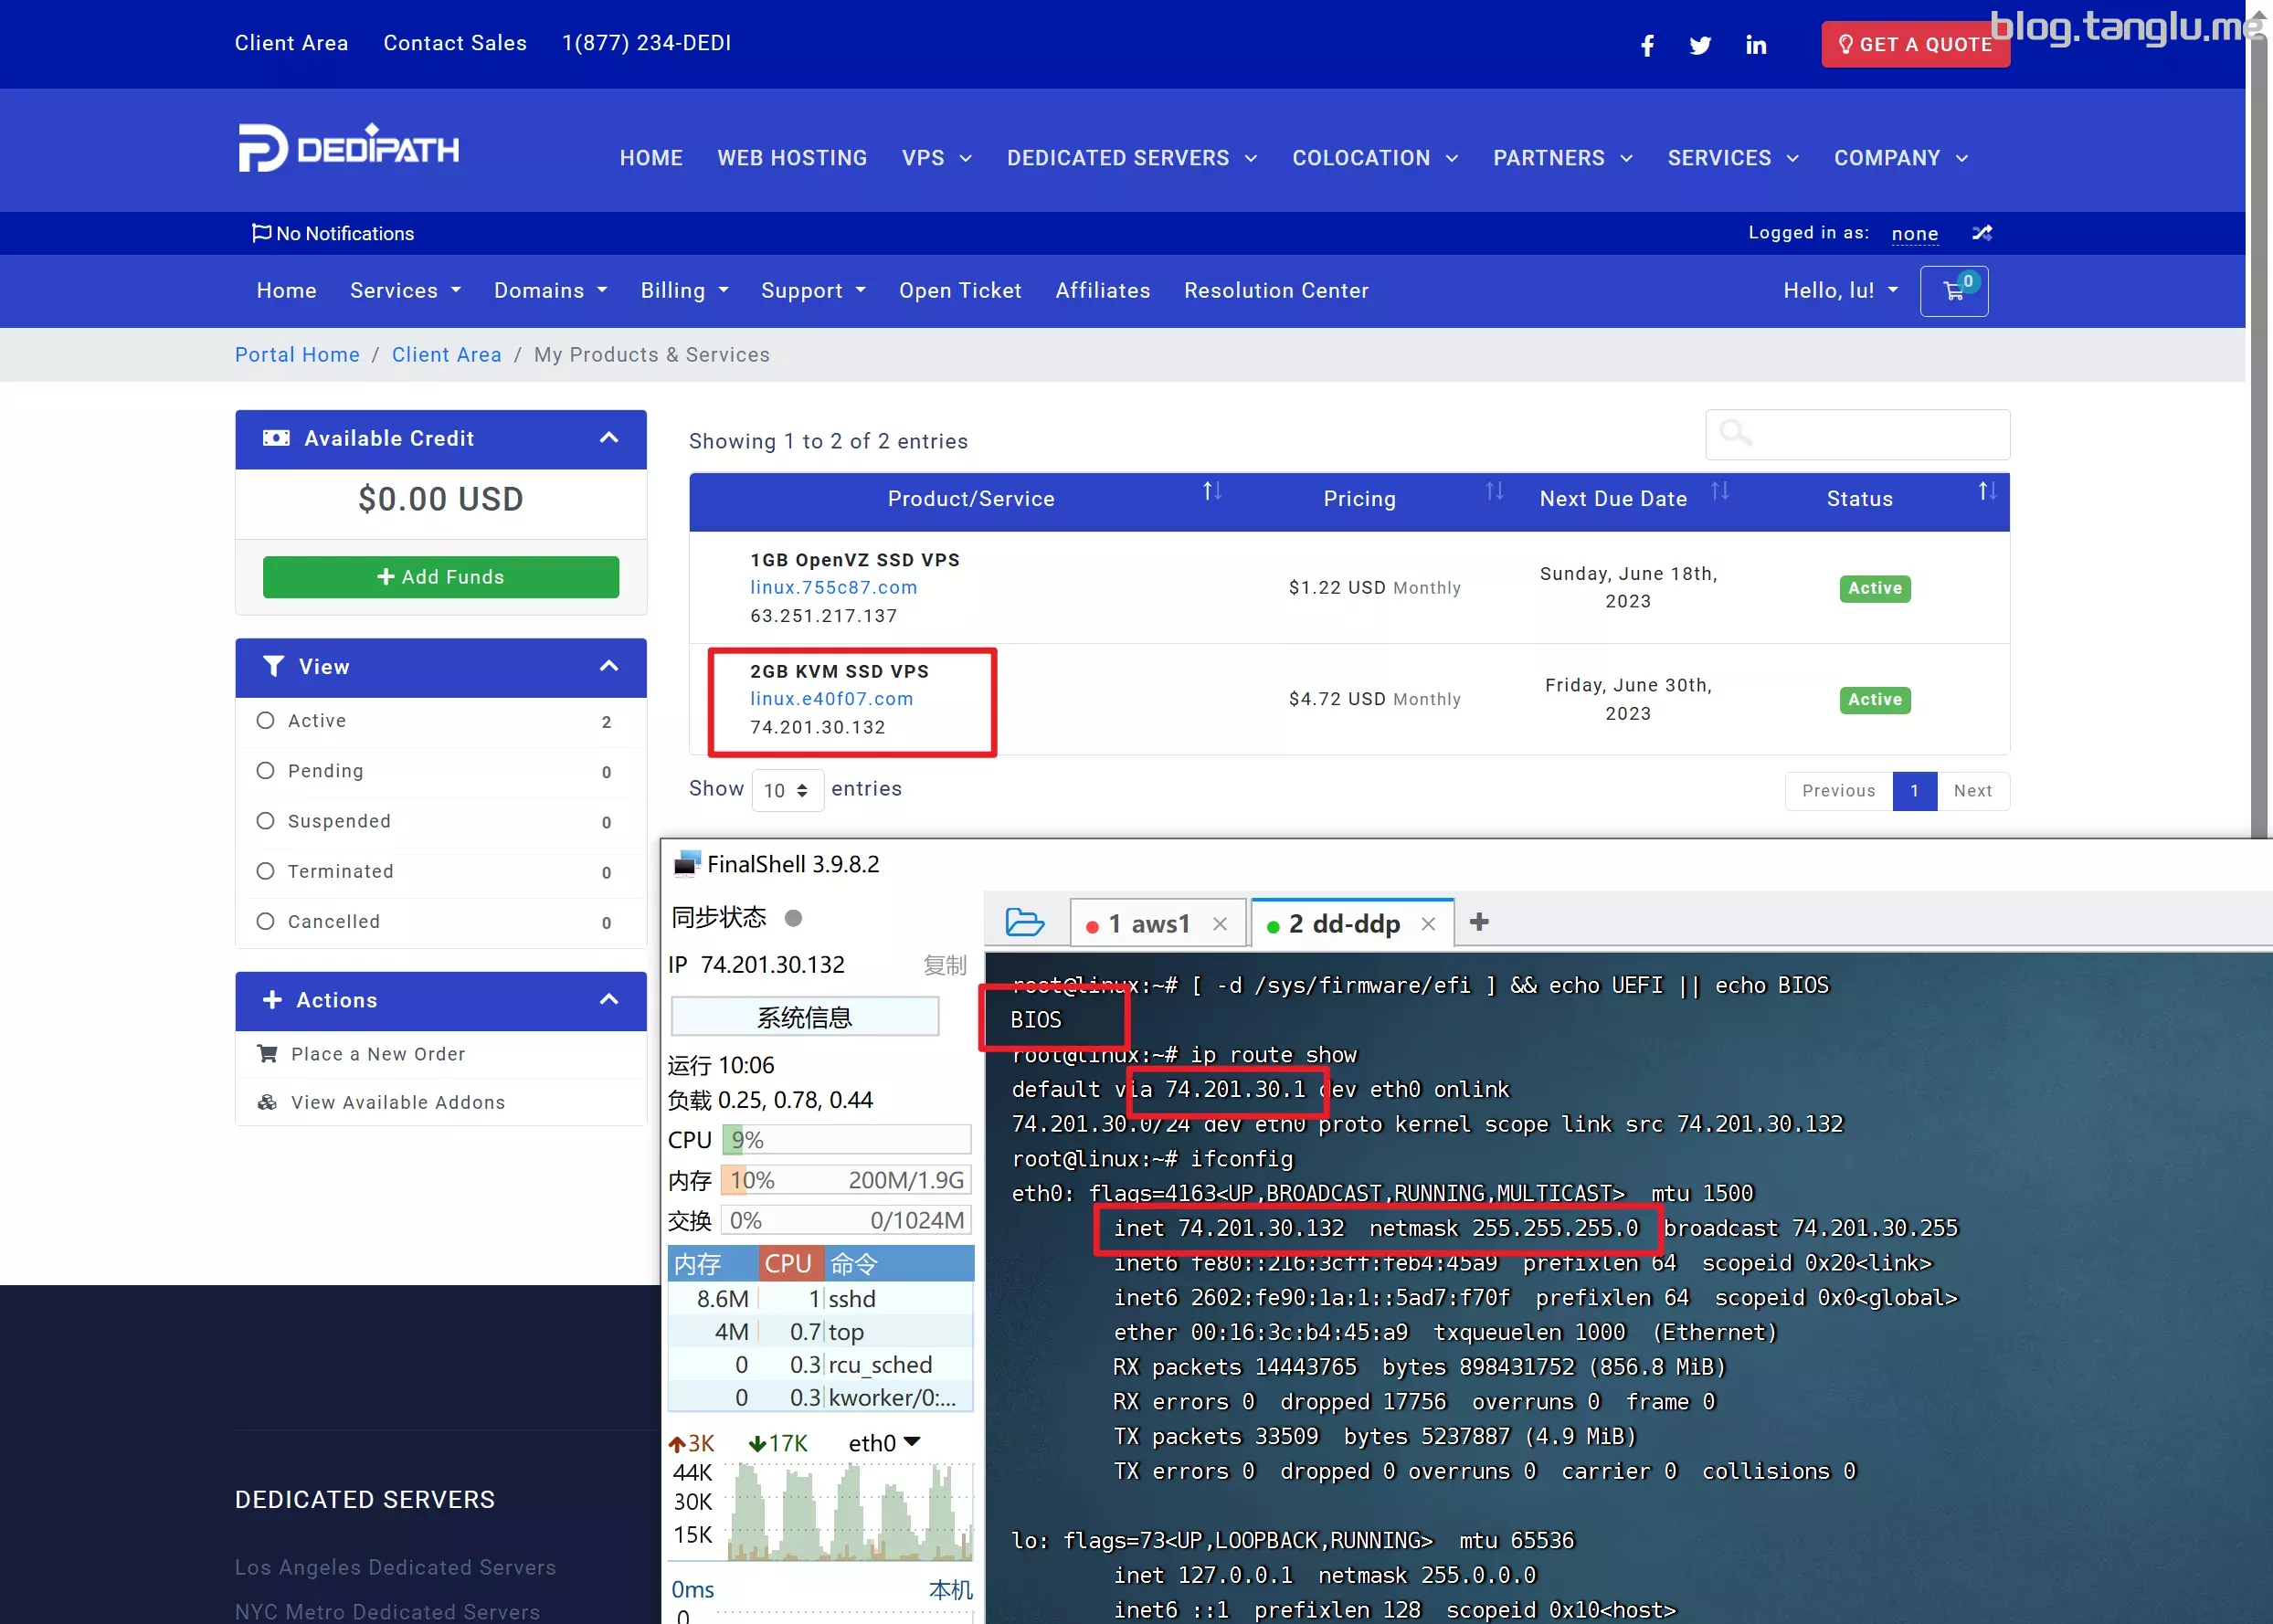Viewport: 2273px width, 1624px height.
Task: Click the notification bell/flag icon
Action: [x=262, y=232]
